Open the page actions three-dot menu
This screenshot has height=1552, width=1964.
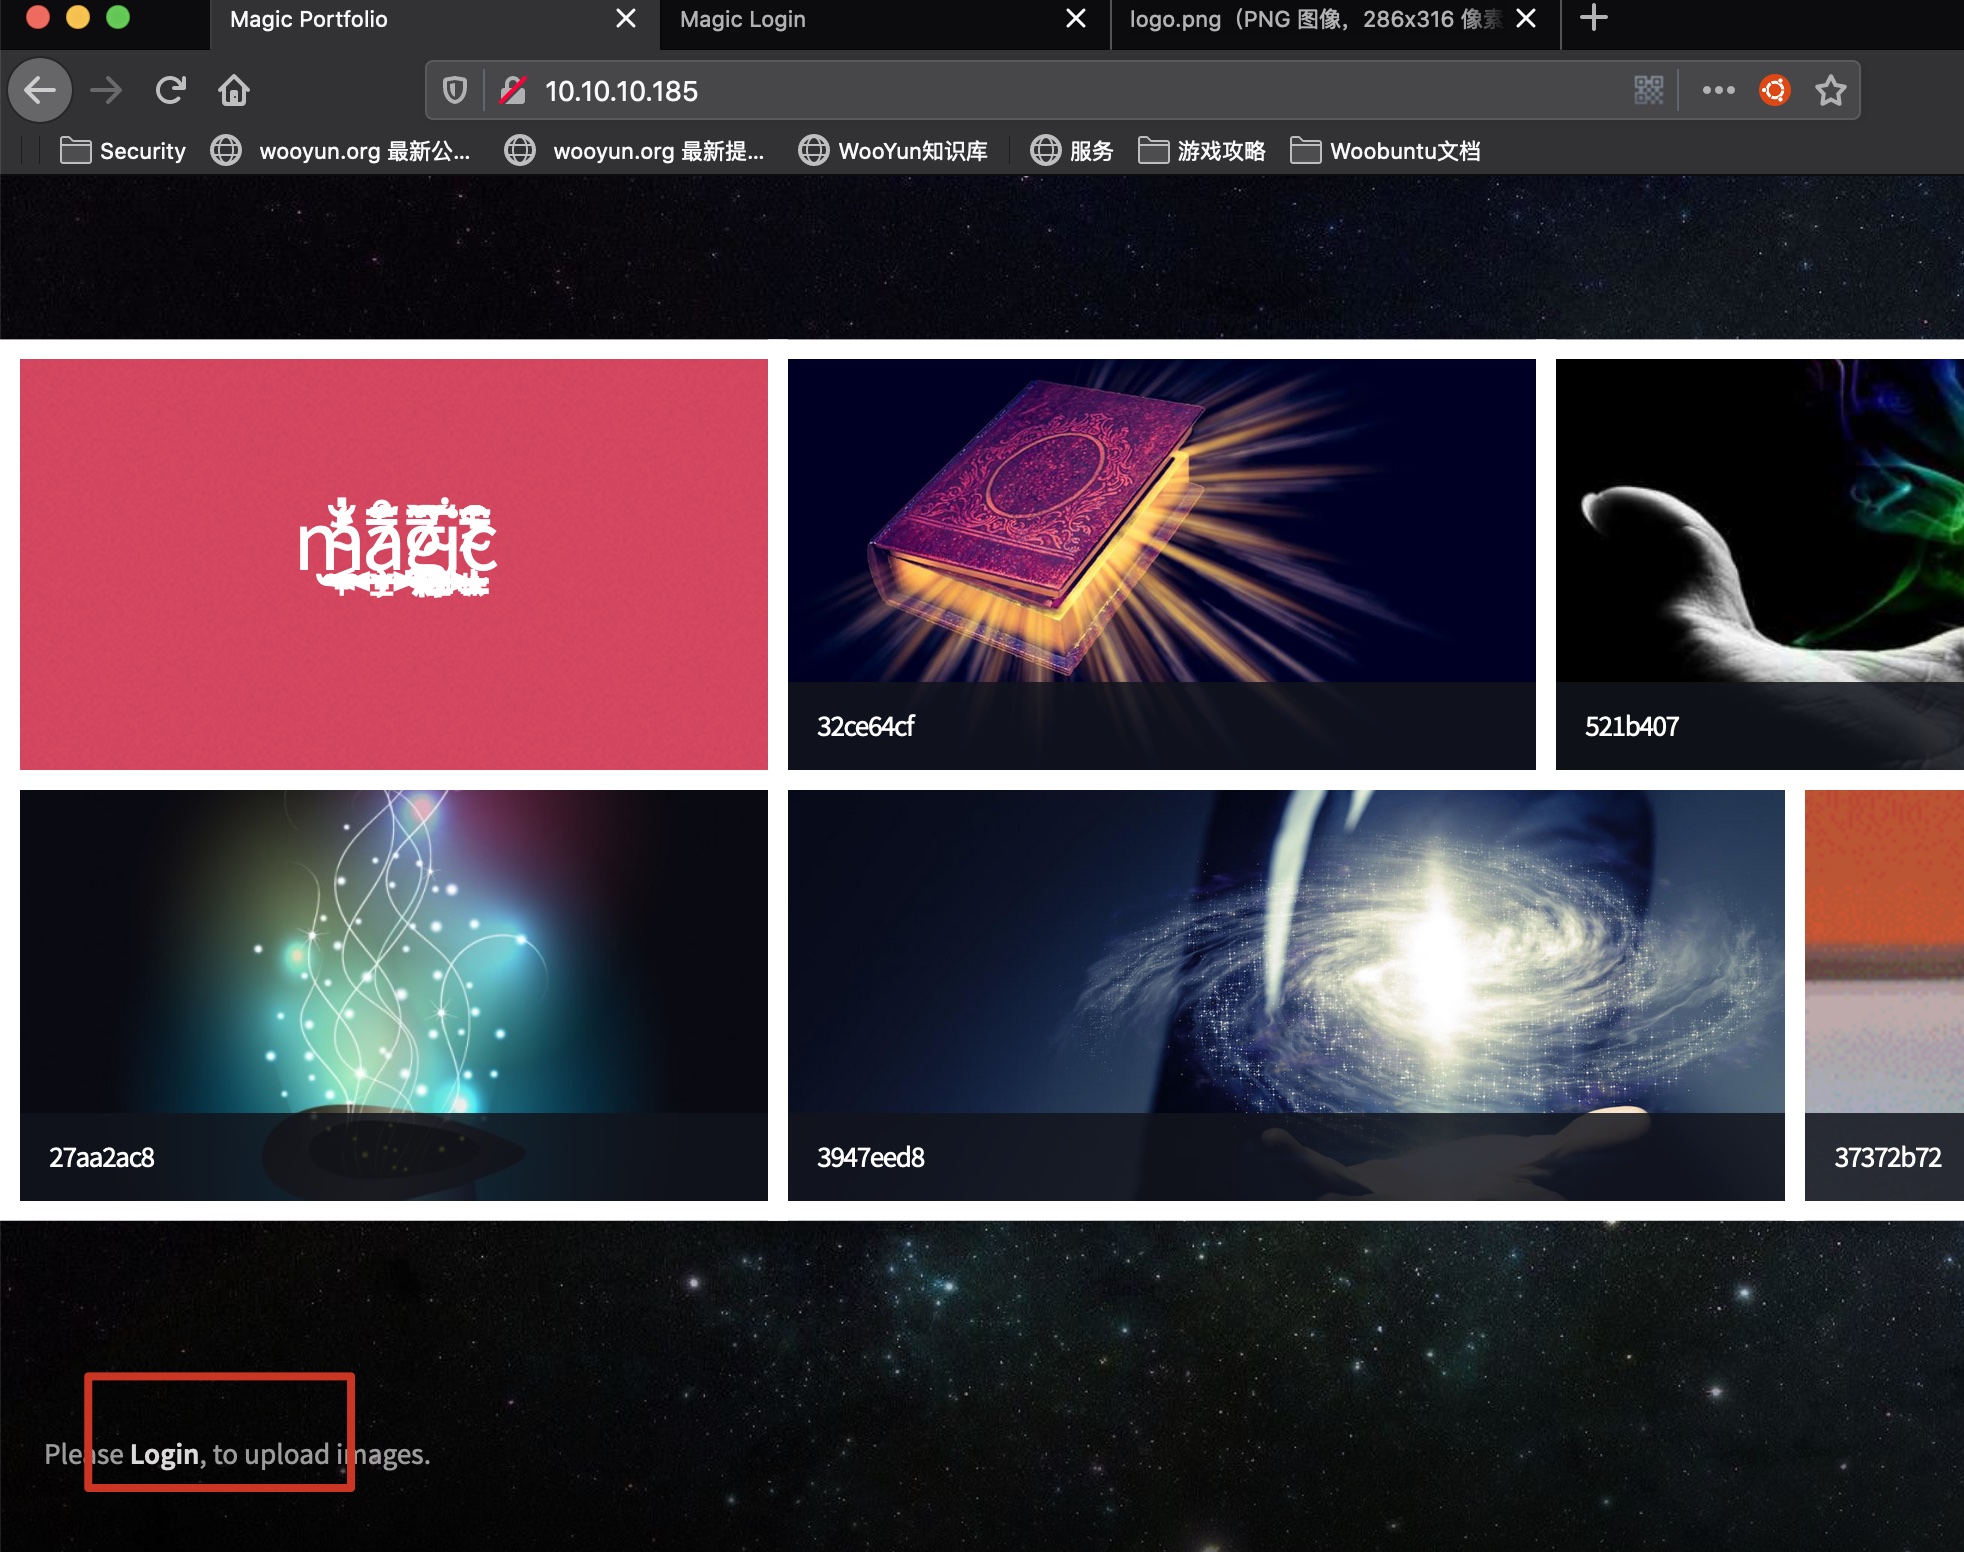click(1718, 91)
